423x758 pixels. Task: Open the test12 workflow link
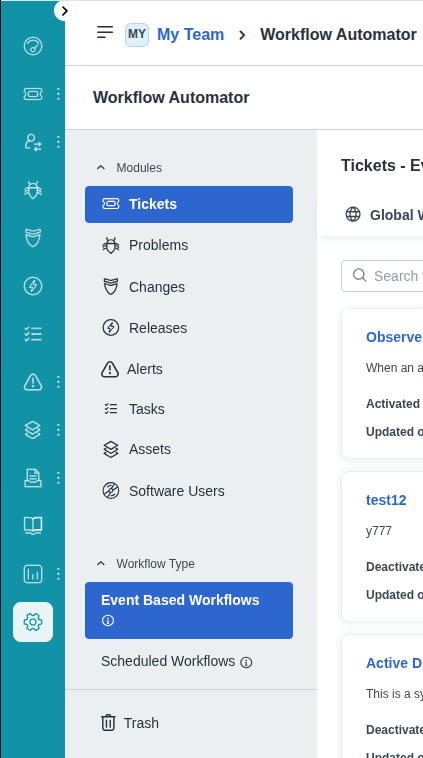tap(386, 500)
